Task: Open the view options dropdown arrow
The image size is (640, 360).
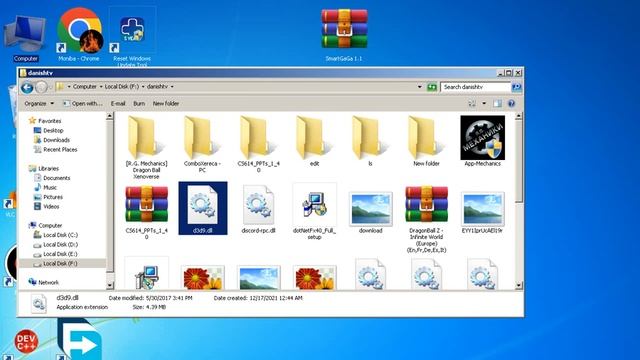Action: (x=484, y=104)
